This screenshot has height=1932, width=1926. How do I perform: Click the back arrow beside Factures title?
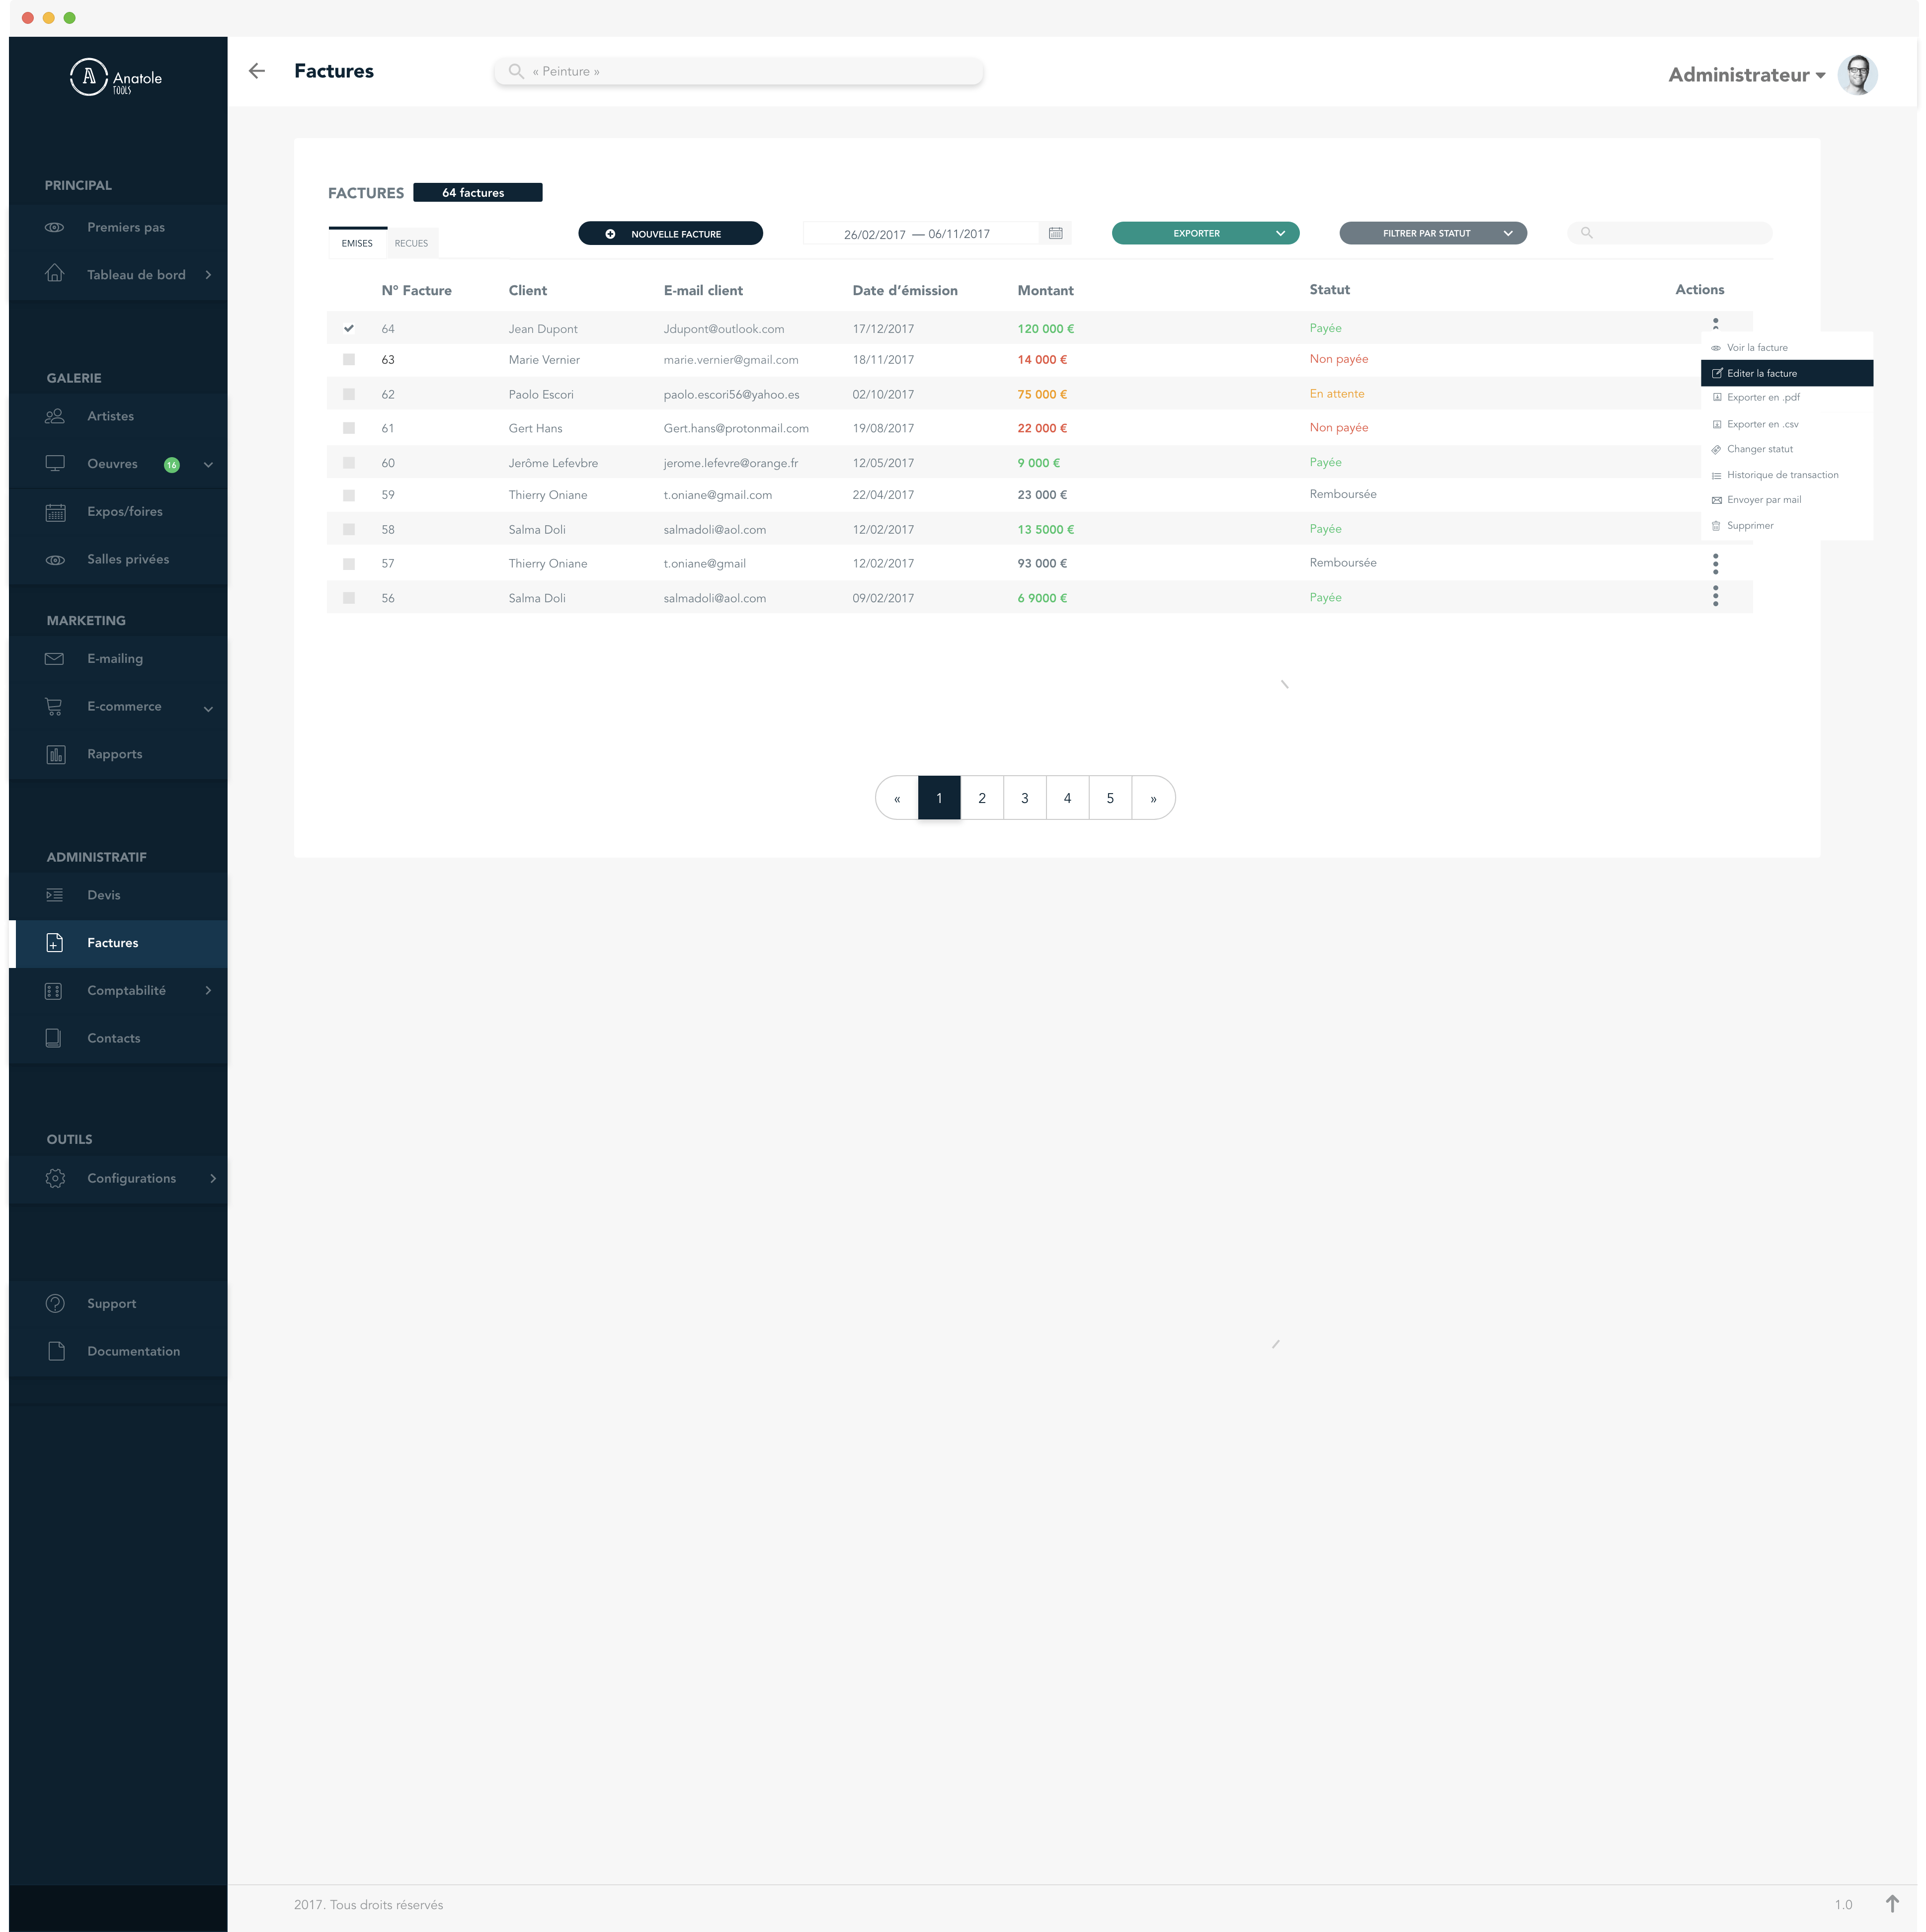(257, 71)
